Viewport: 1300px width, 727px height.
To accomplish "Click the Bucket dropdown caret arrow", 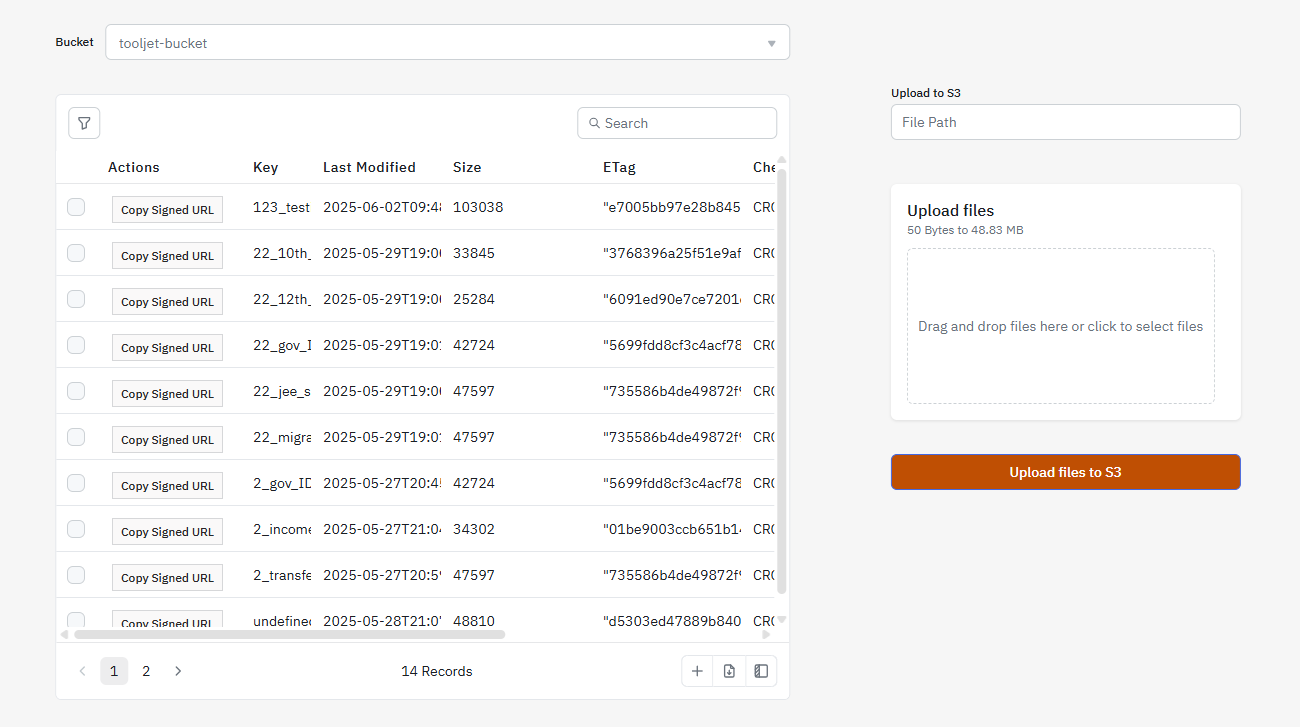I will click(x=771, y=43).
